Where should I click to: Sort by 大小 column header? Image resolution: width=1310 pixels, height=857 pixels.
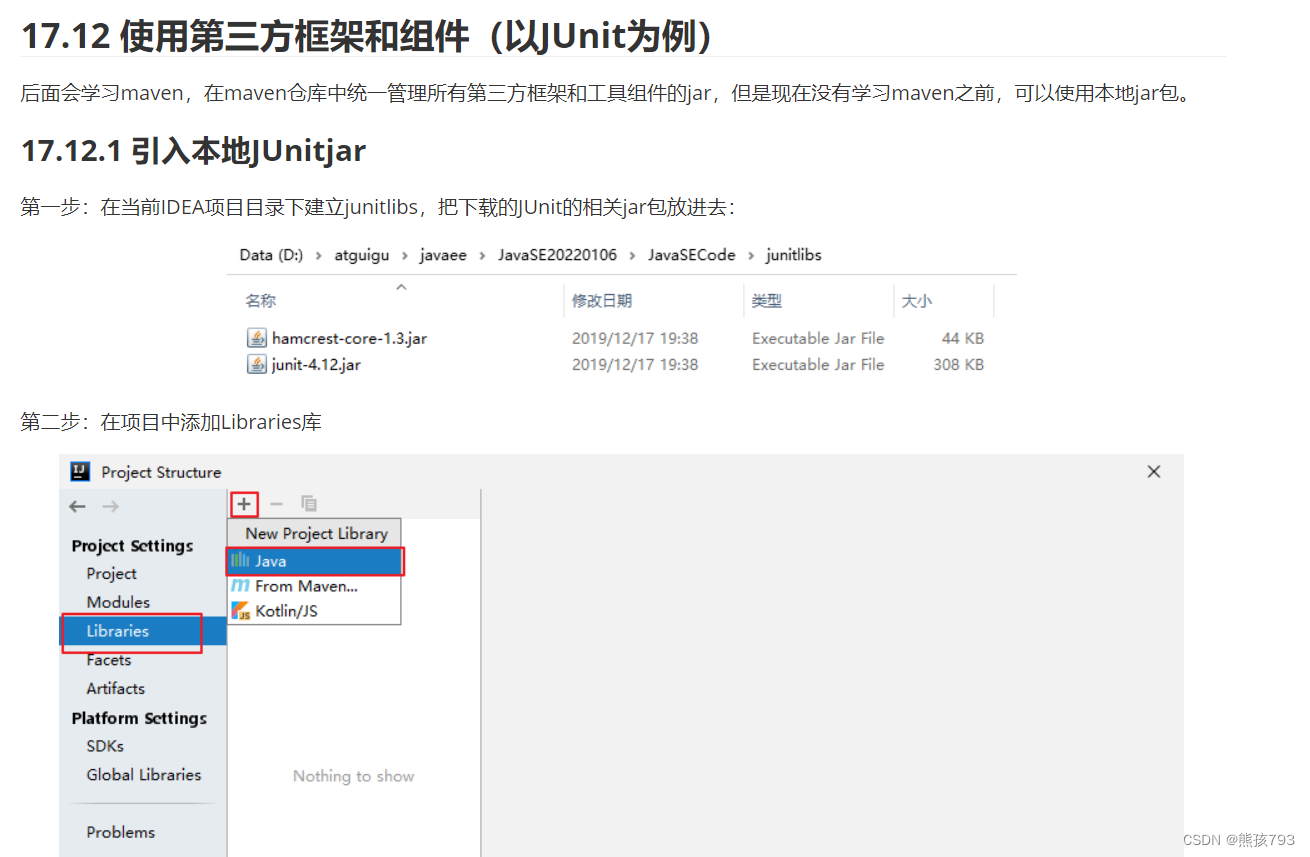pyautogui.click(x=917, y=301)
